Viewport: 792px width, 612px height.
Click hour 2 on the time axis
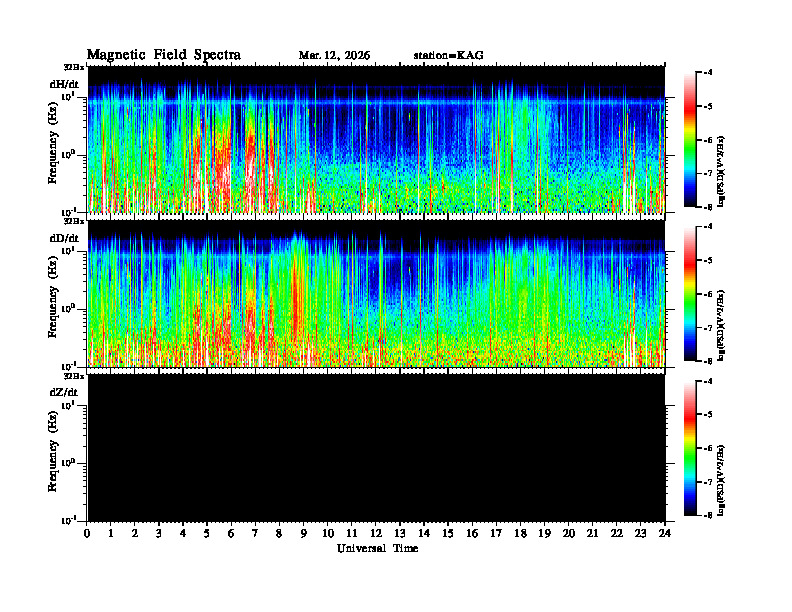pos(135,533)
